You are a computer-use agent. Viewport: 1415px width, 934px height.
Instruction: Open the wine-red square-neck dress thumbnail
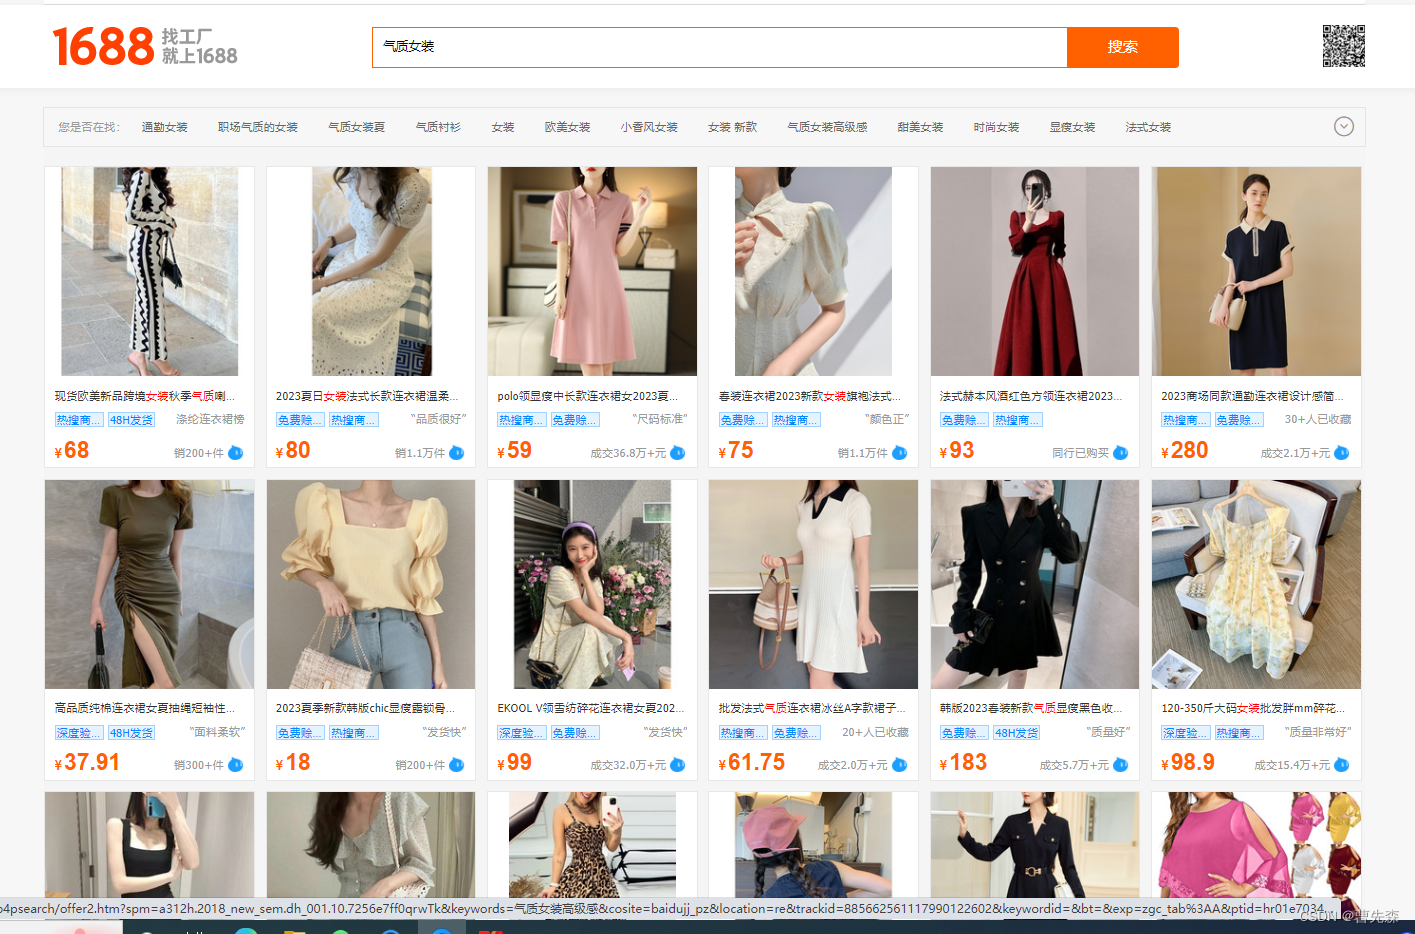coord(1035,271)
